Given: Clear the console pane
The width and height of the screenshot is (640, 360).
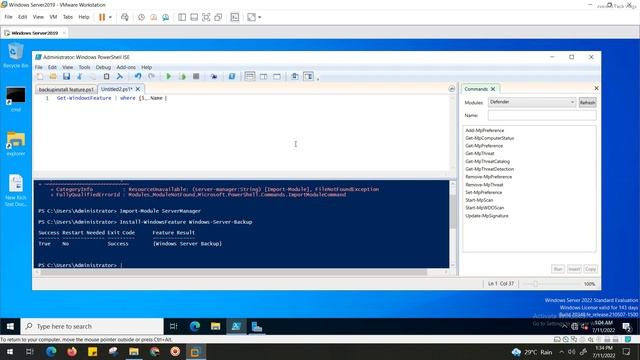Looking at the screenshot, I should [x=120, y=76].
